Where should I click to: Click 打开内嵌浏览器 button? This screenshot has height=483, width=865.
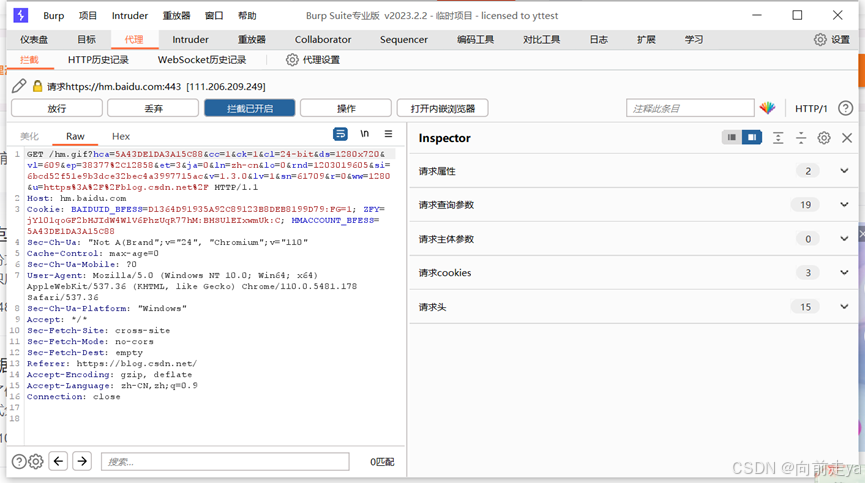(442, 108)
